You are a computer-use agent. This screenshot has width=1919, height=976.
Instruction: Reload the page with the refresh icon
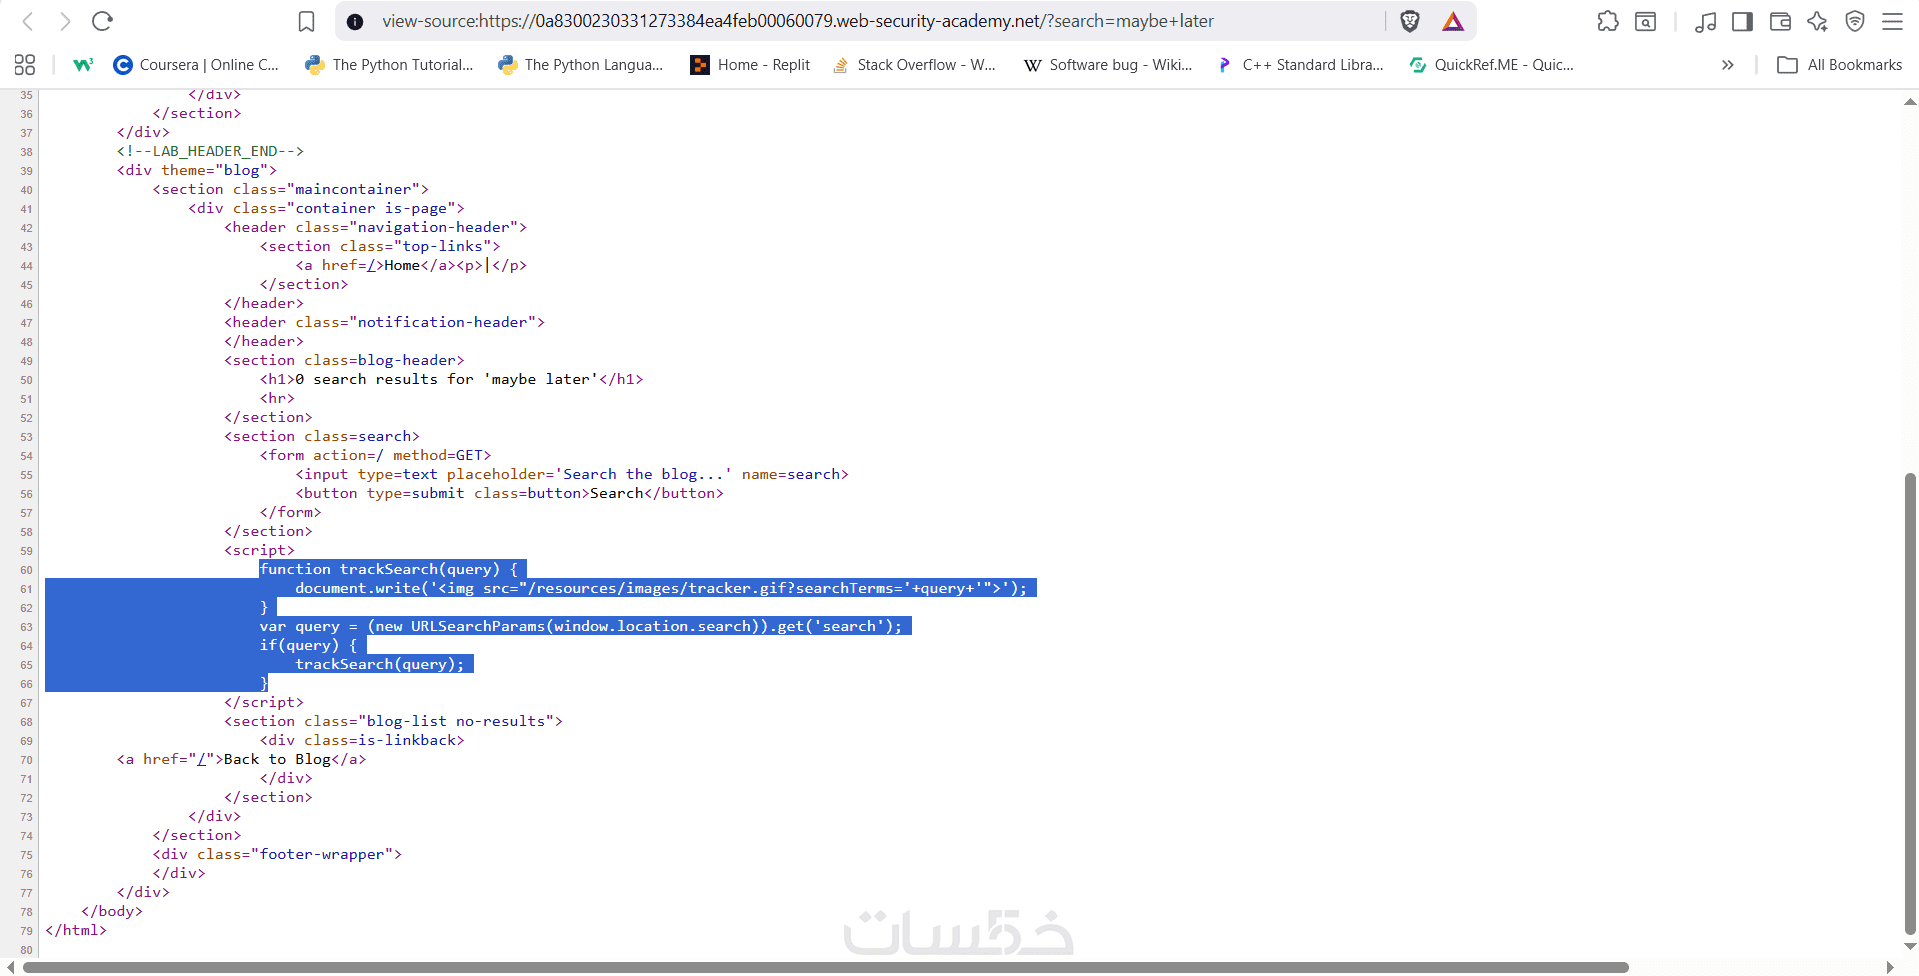[x=102, y=21]
